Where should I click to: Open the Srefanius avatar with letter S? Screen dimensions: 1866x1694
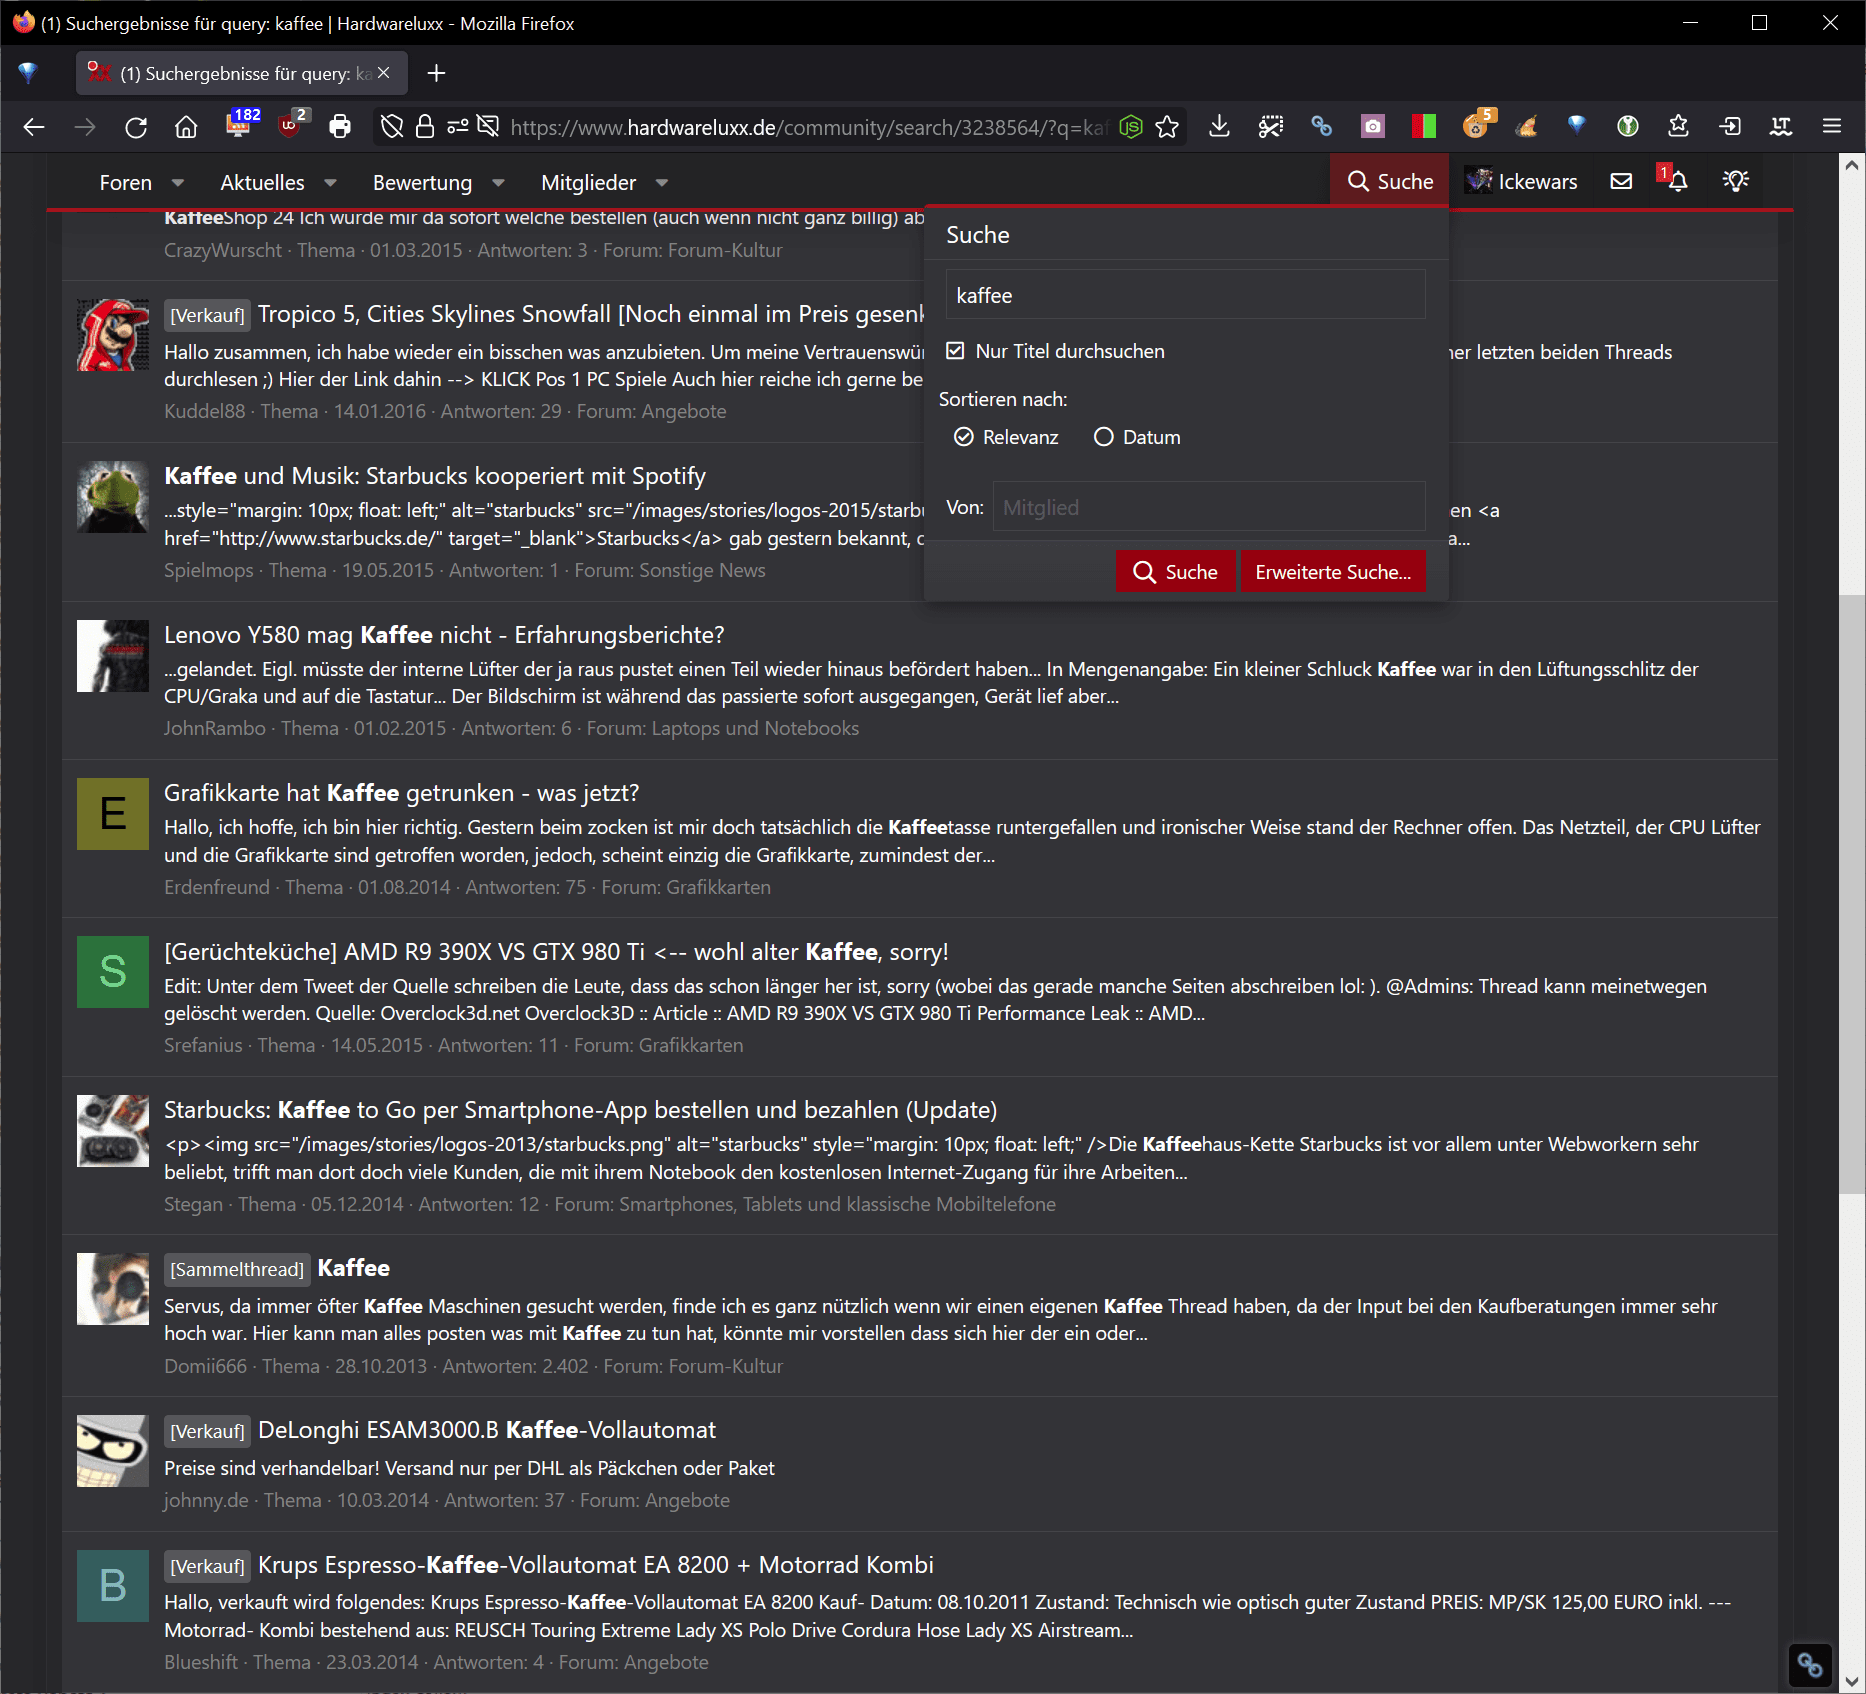(113, 972)
